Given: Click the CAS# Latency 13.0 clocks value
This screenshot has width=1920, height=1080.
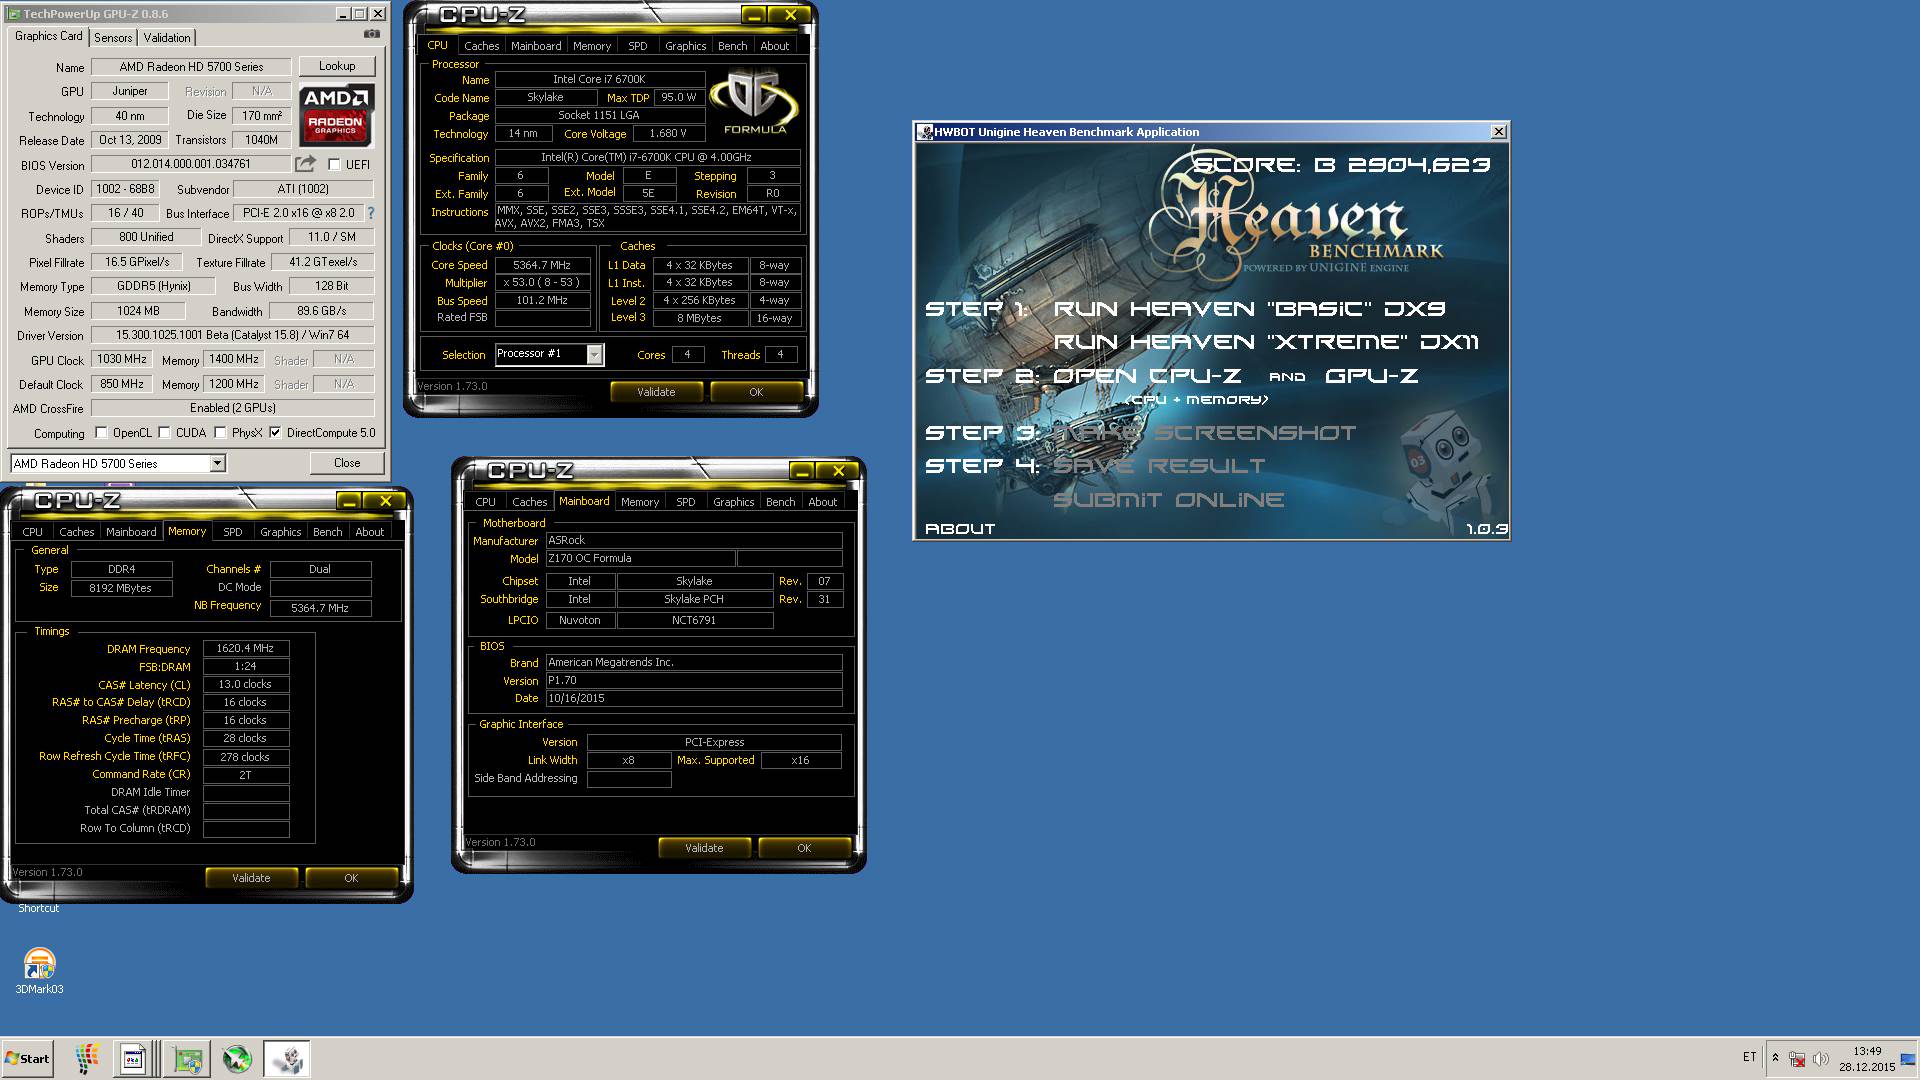Looking at the screenshot, I should click(x=246, y=684).
